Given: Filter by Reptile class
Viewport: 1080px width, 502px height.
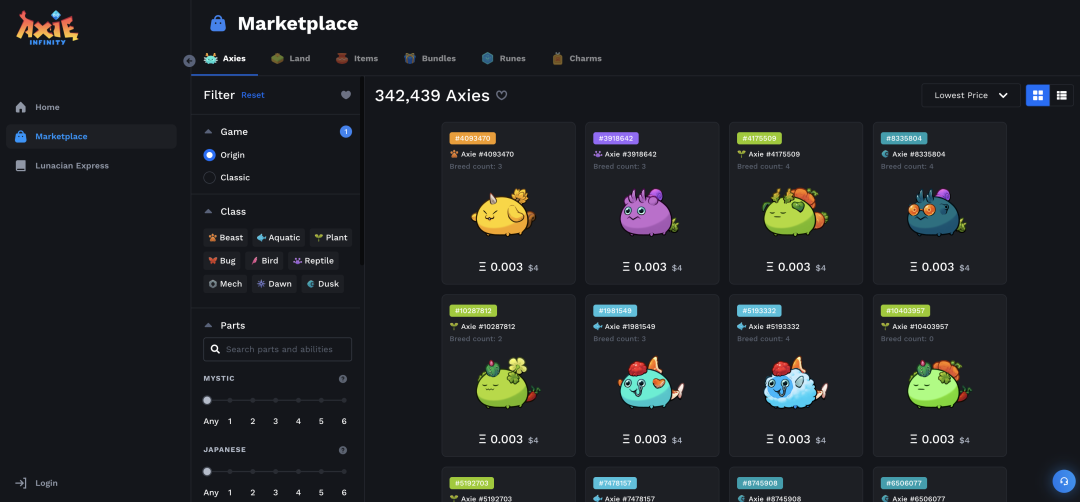Looking at the screenshot, I should coord(313,261).
